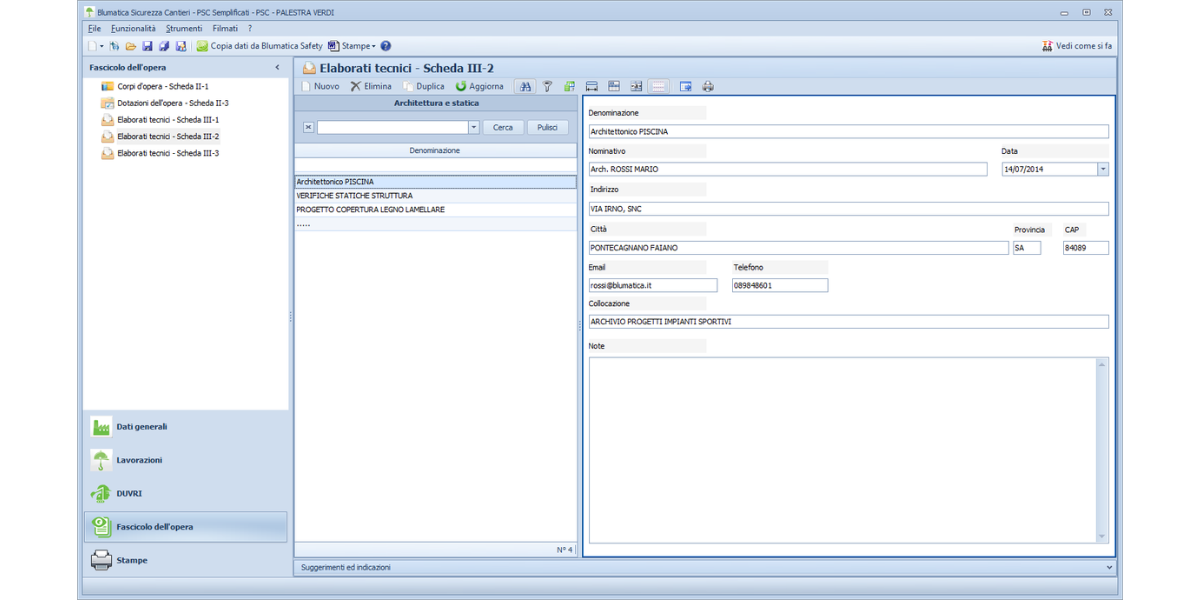Click the Note scrollbar down arrow
This screenshot has width=1200, height=600.
pos(1103,537)
